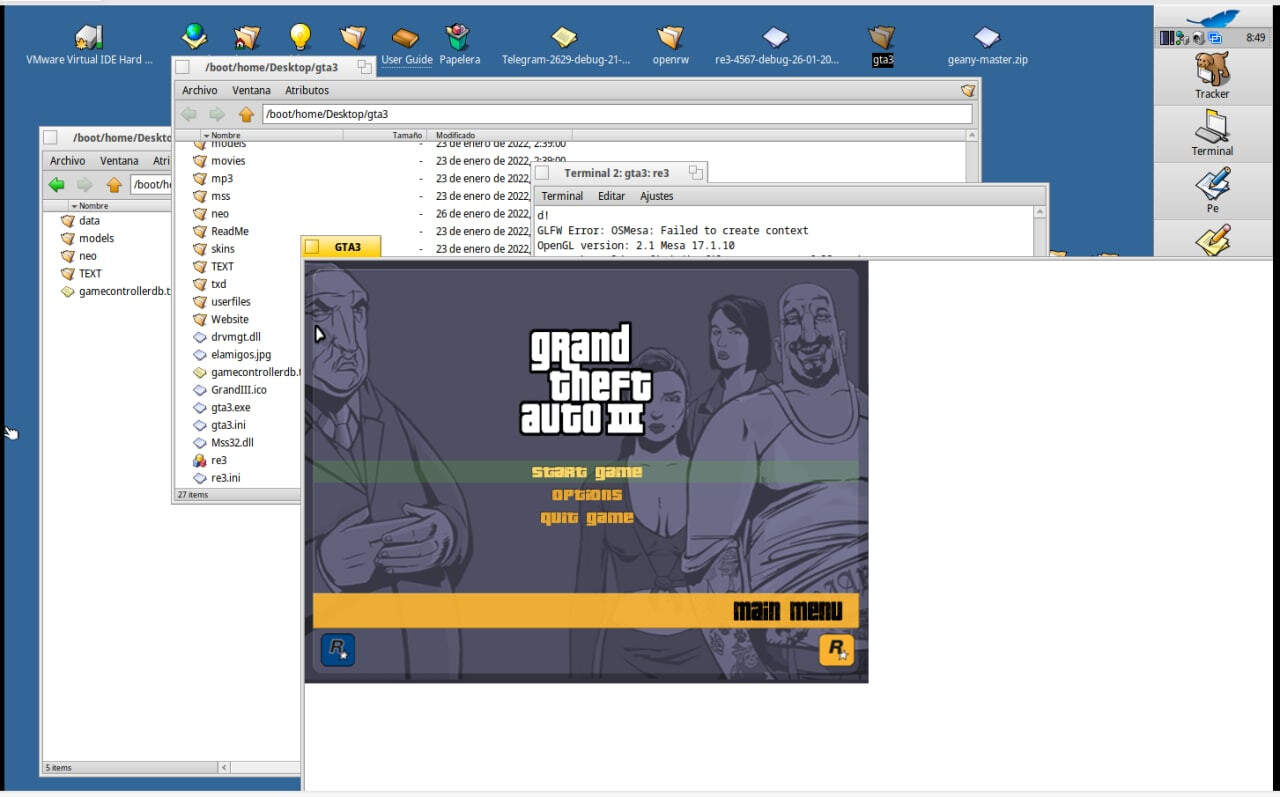Open Archivo menu in rear Tracker window
Screen dimensions: 1280x797
click(x=67, y=160)
